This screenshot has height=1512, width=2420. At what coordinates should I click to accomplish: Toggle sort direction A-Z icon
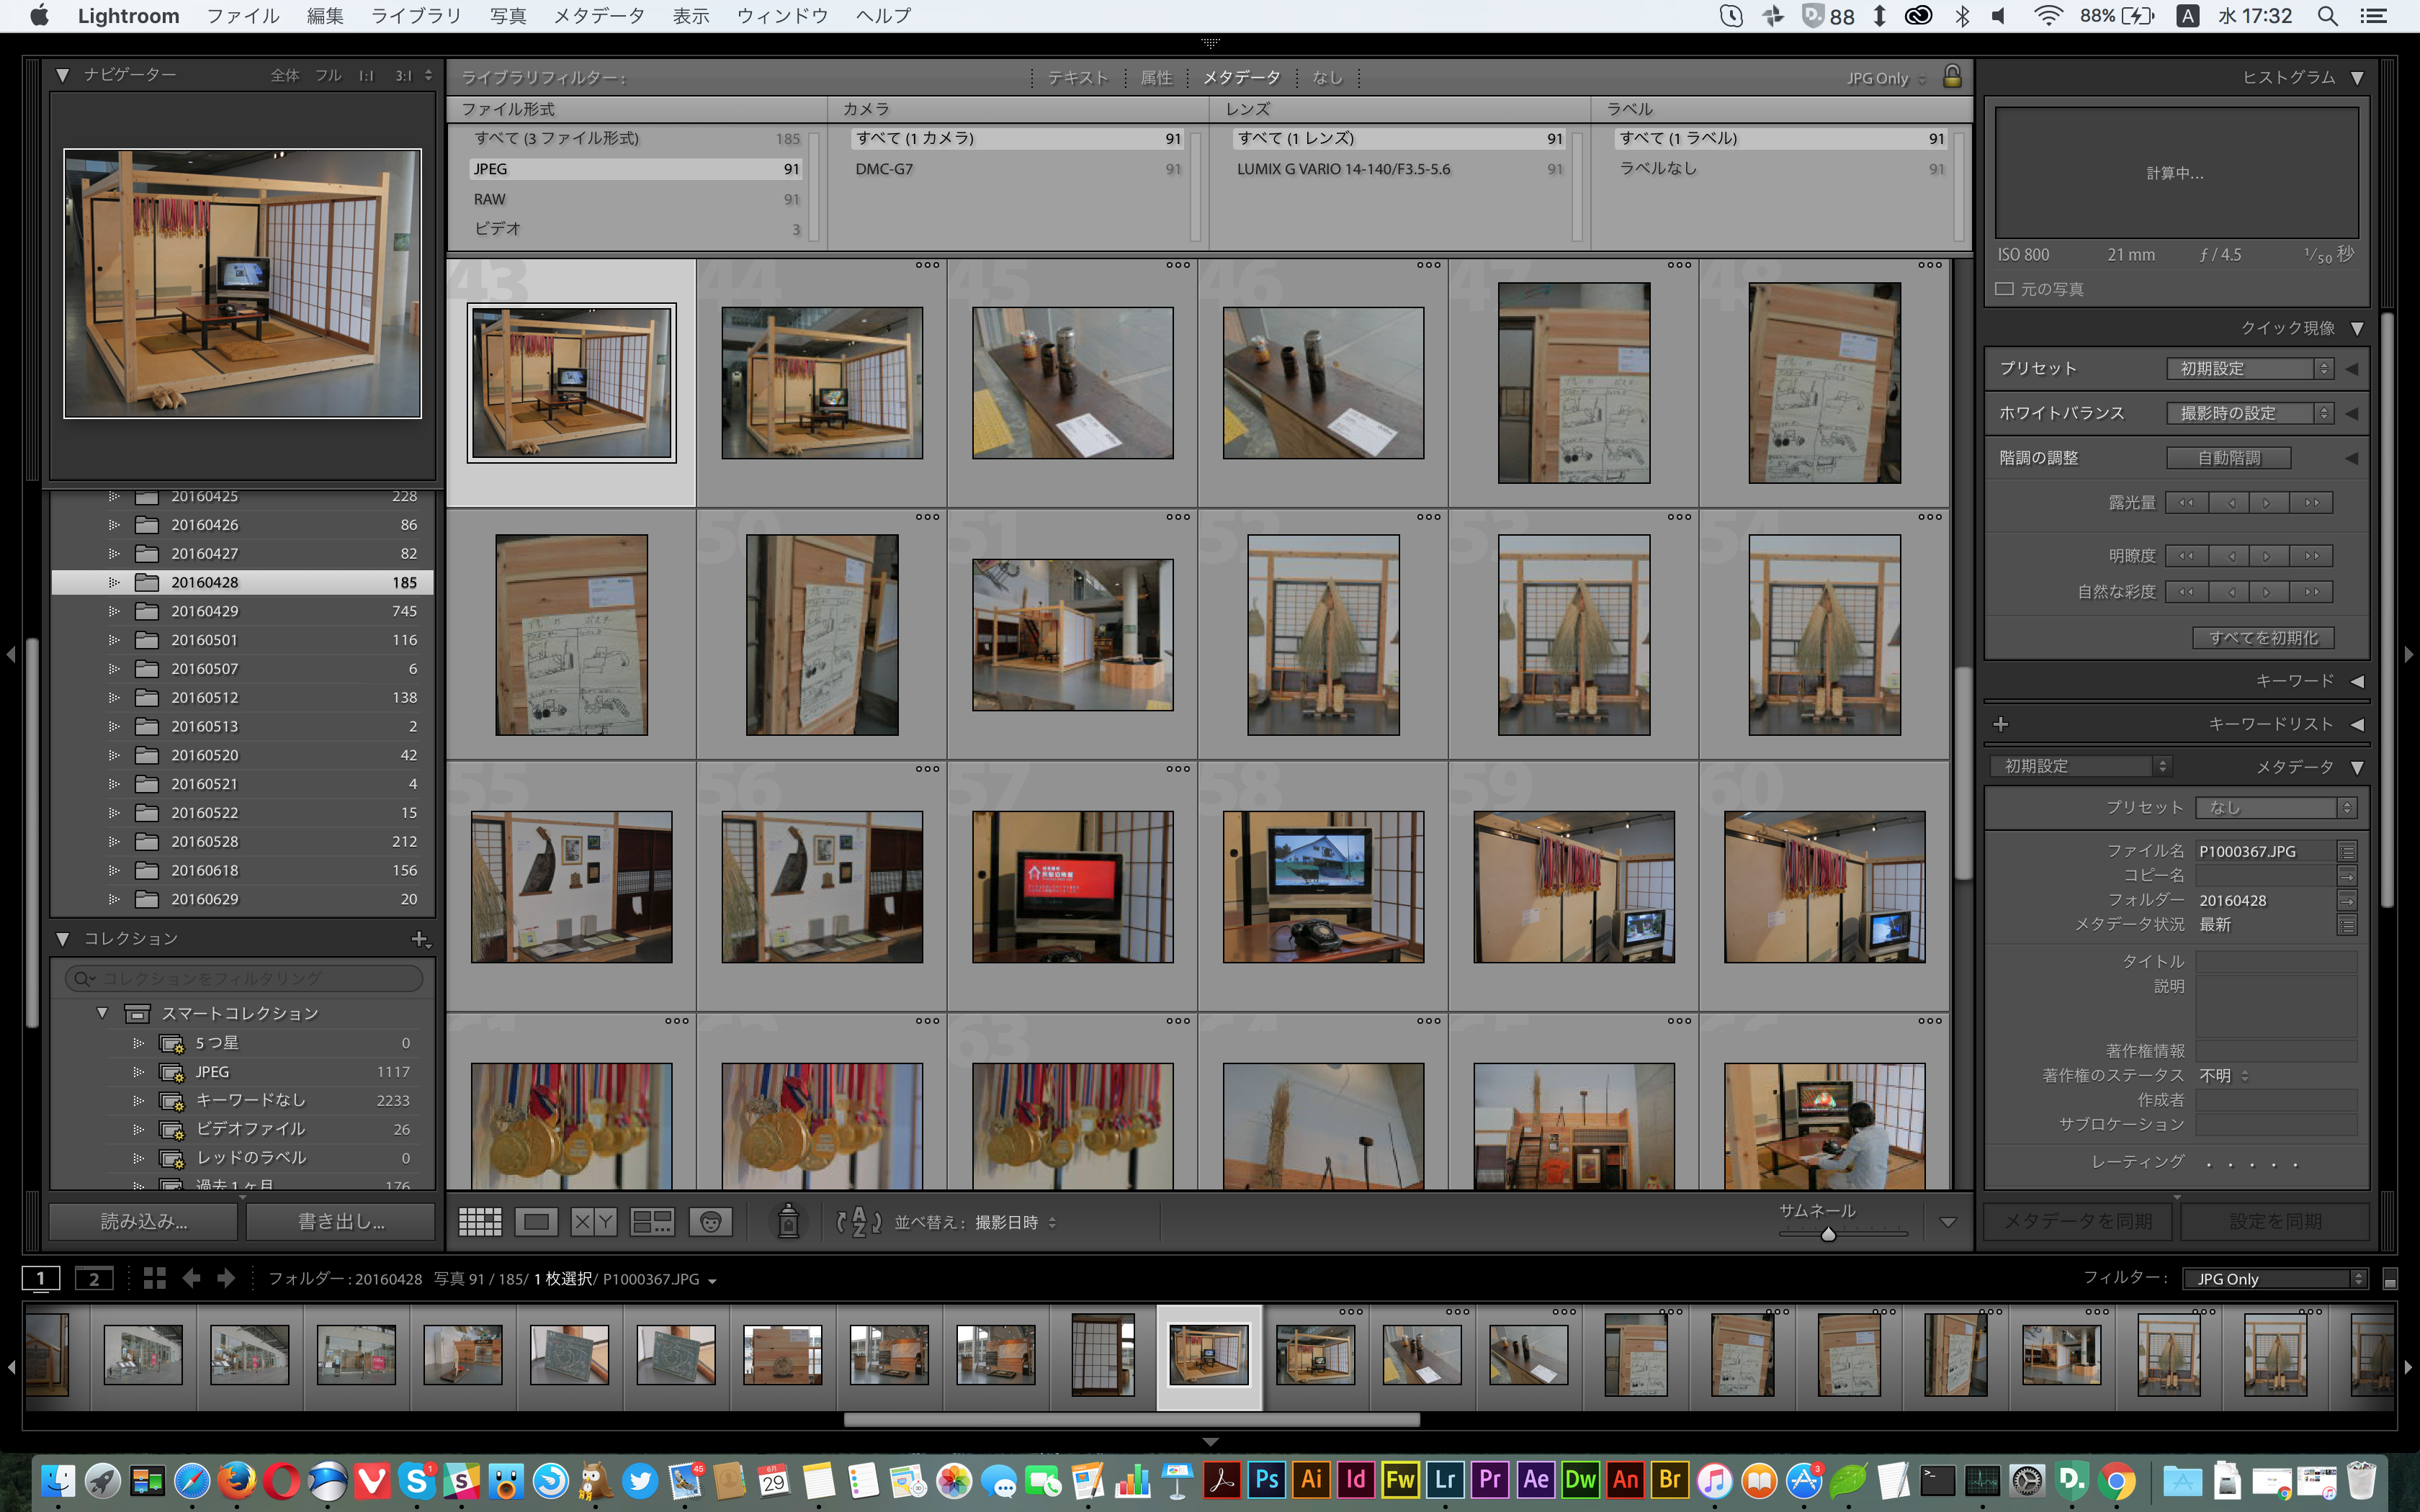click(858, 1221)
